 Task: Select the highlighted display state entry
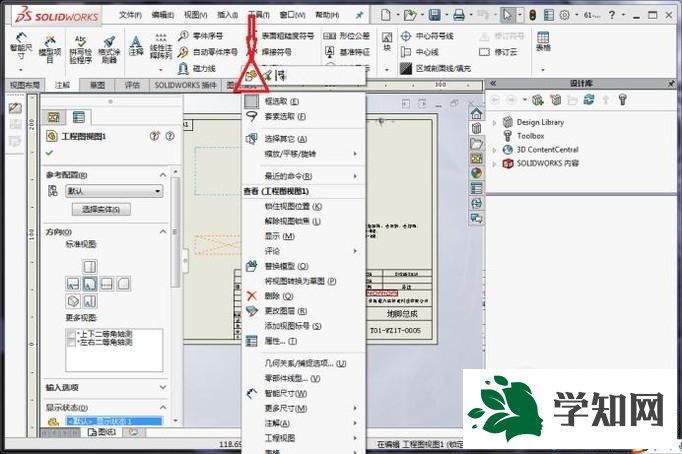click(114, 421)
